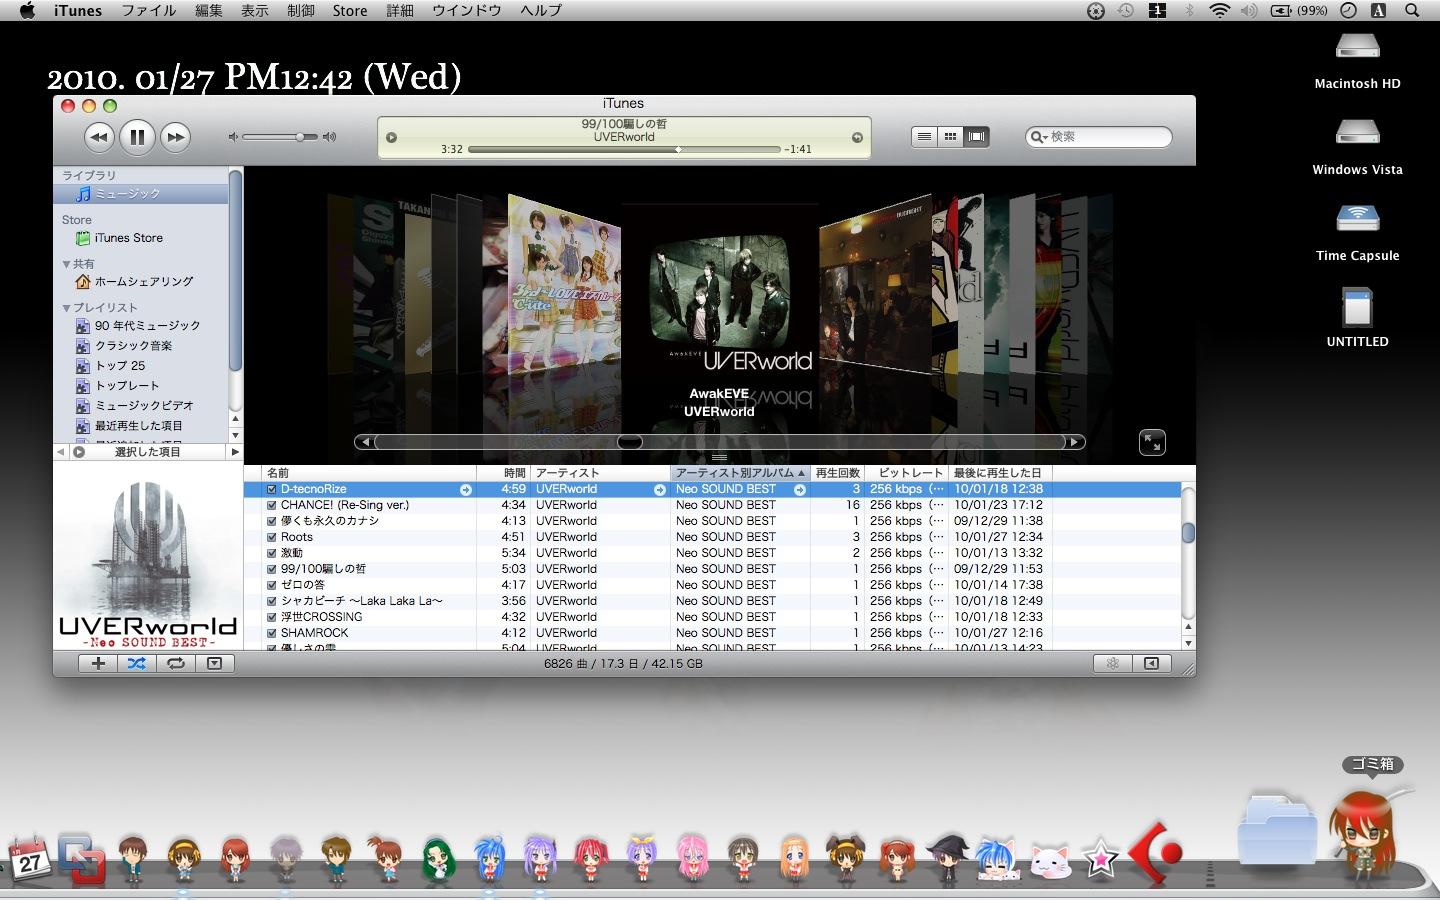Image resolution: width=1440 pixels, height=900 pixels.
Task: Collapse the 共有 section triangle
Action: coord(66,264)
